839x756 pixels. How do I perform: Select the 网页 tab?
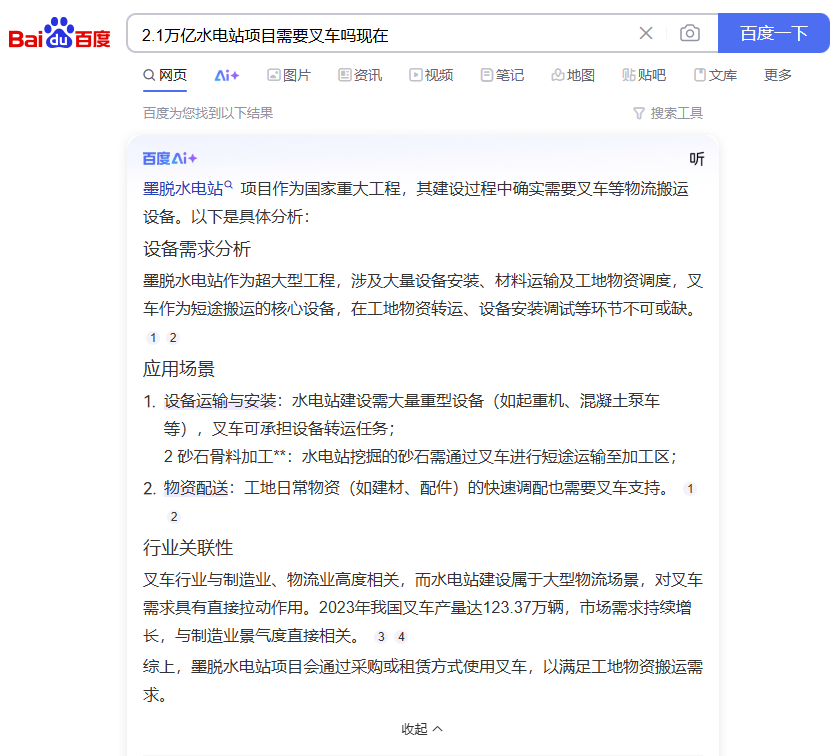coord(165,75)
